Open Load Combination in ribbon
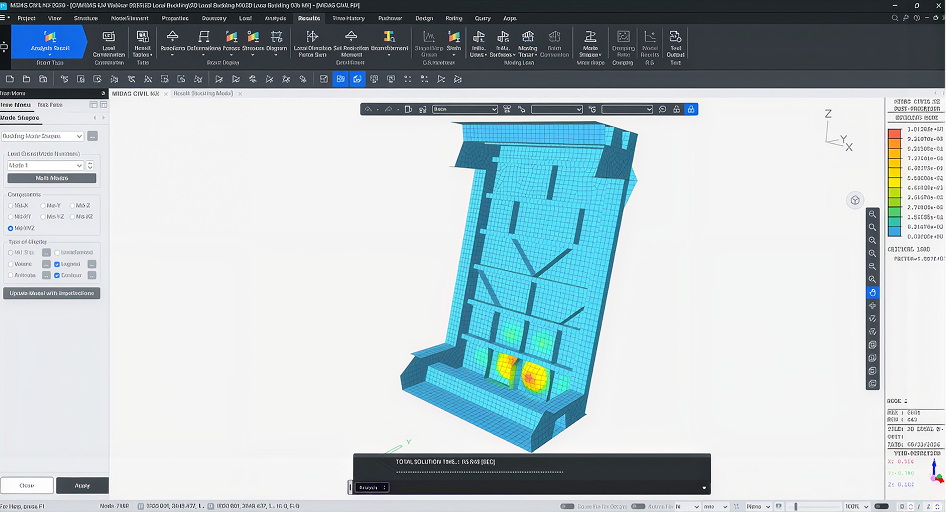946x512 pixels. (109, 44)
